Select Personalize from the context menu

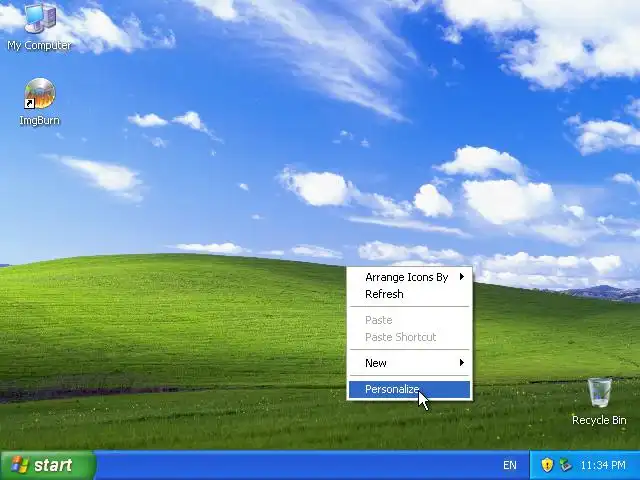tap(410, 389)
